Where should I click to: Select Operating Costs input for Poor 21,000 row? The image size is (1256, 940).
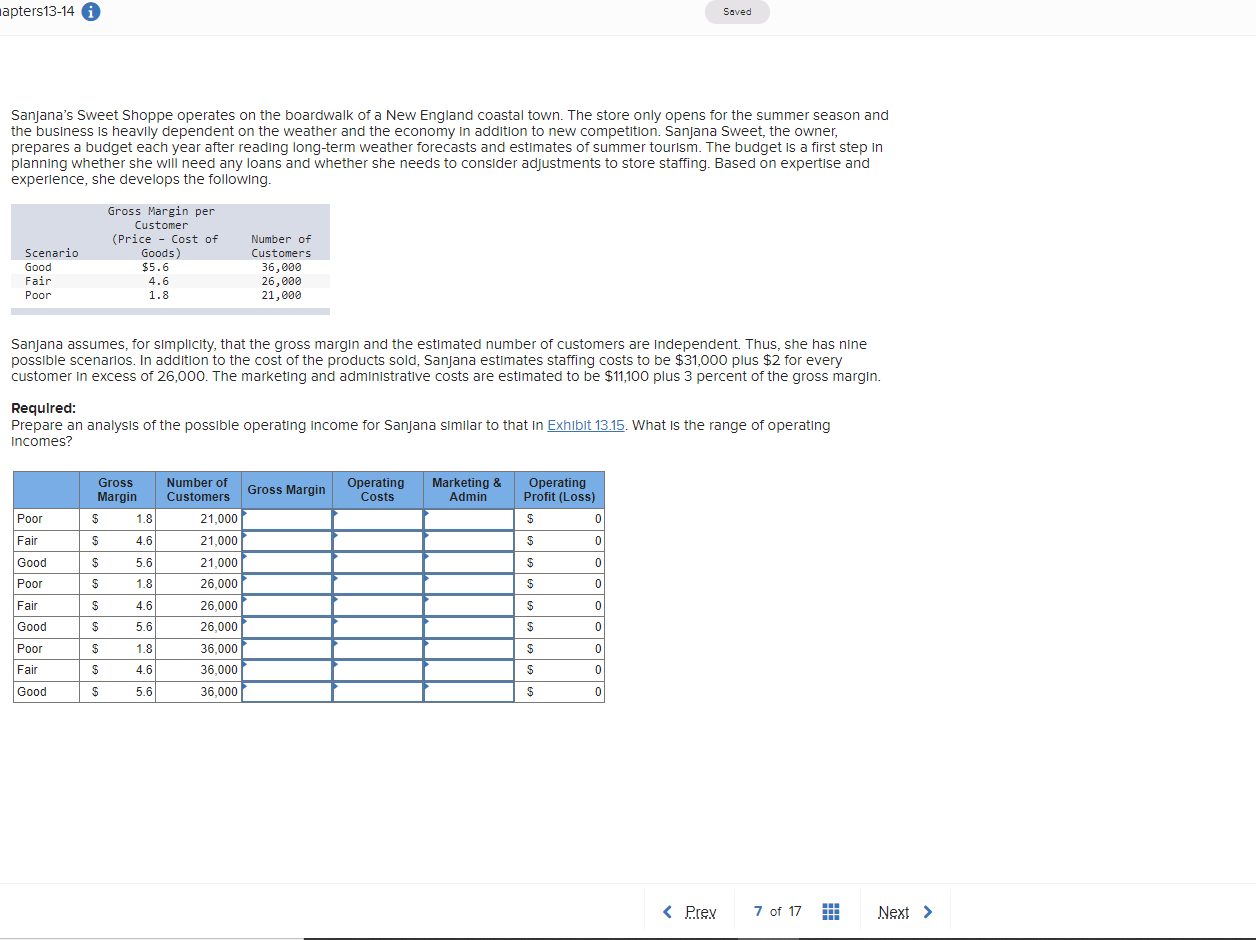coord(377,519)
